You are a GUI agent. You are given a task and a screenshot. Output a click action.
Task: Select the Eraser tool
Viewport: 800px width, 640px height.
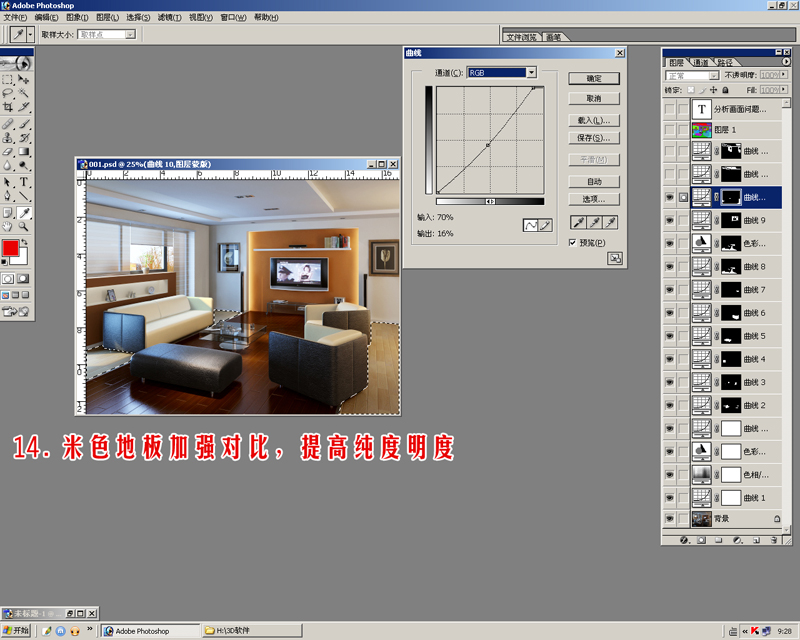[x=8, y=152]
